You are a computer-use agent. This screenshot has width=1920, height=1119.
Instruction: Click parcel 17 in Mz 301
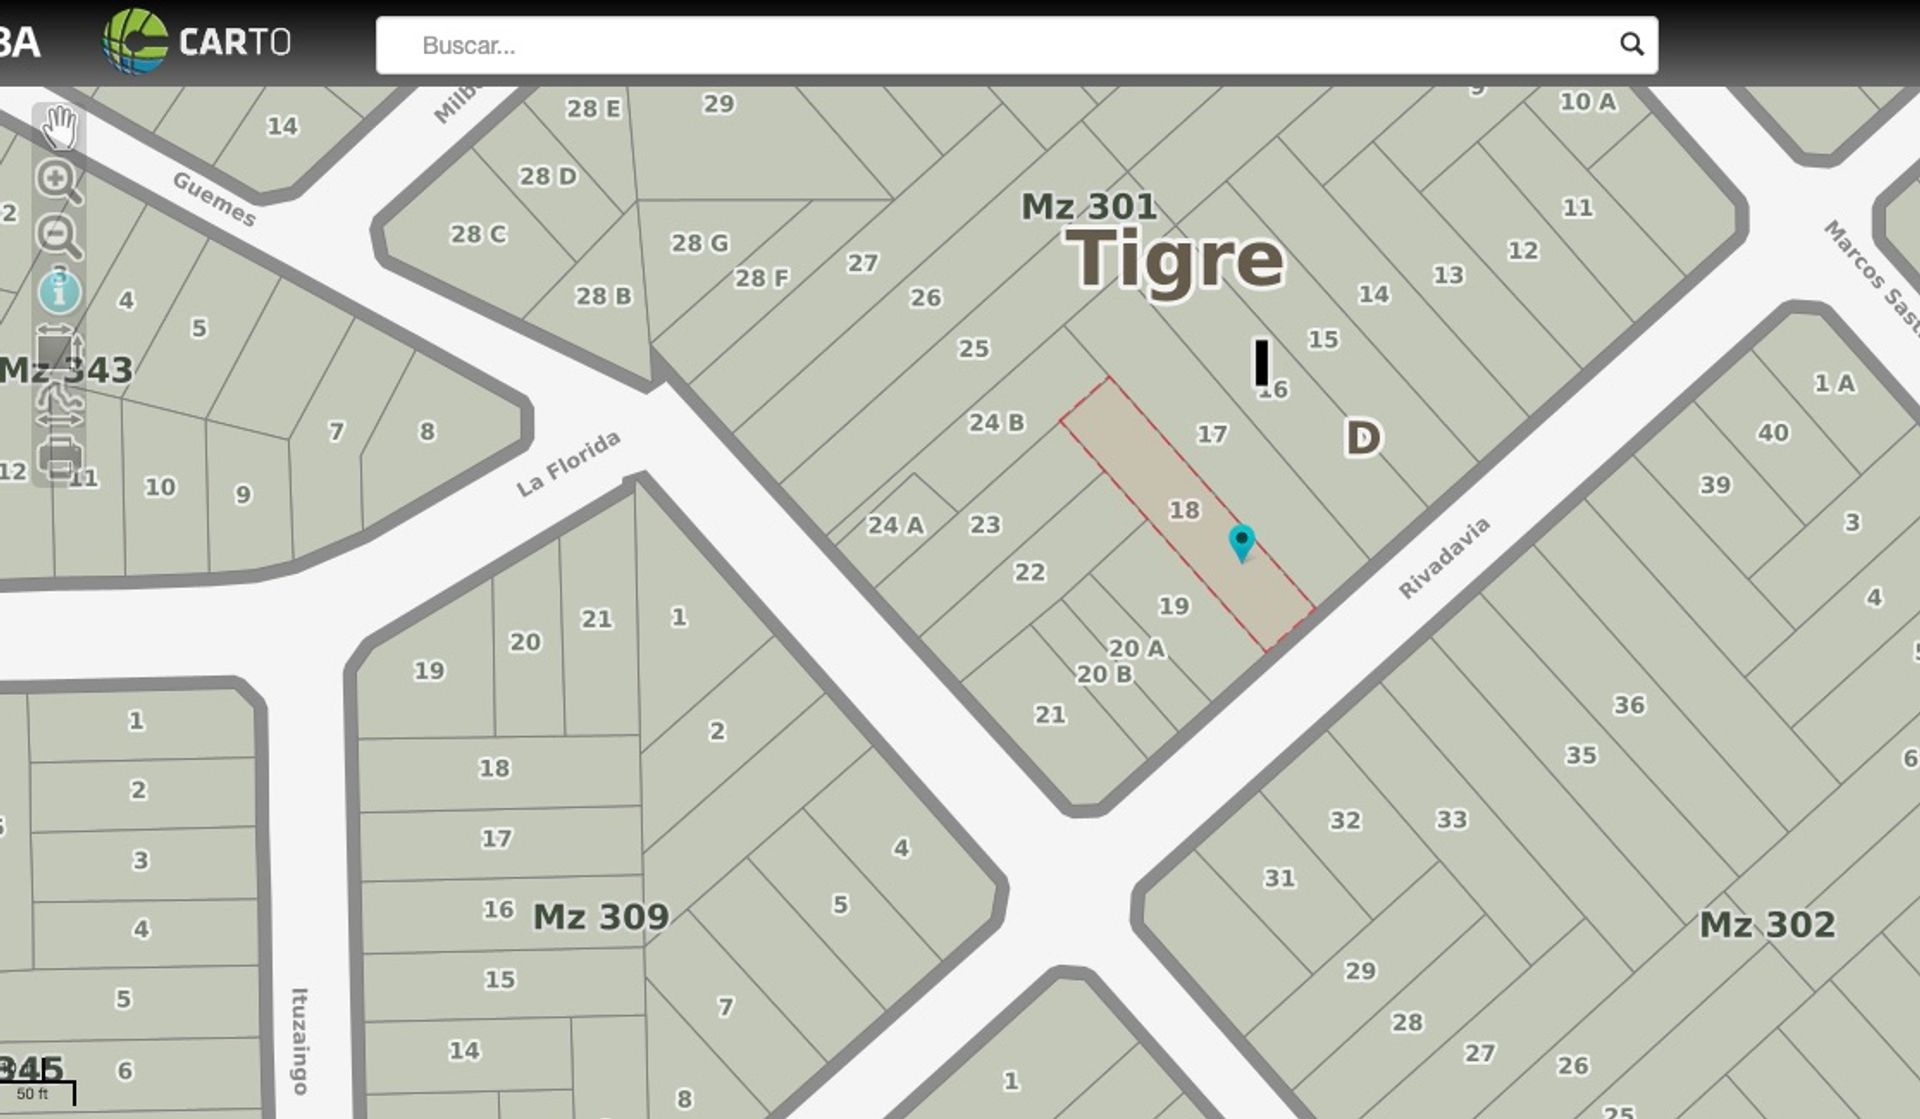click(x=1211, y=434)
